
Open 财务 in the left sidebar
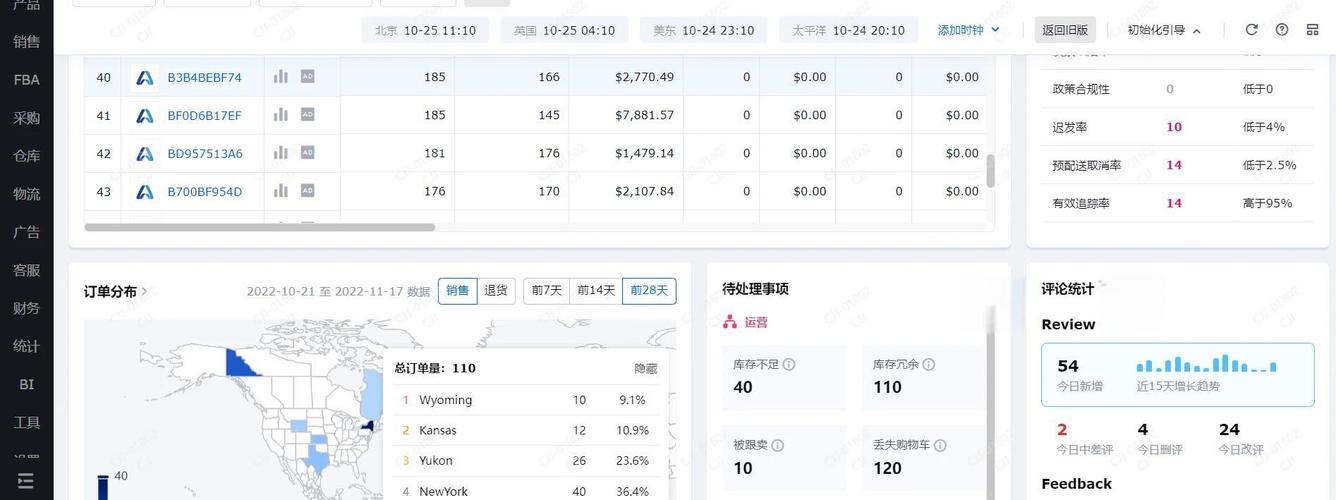coord(27,308)
